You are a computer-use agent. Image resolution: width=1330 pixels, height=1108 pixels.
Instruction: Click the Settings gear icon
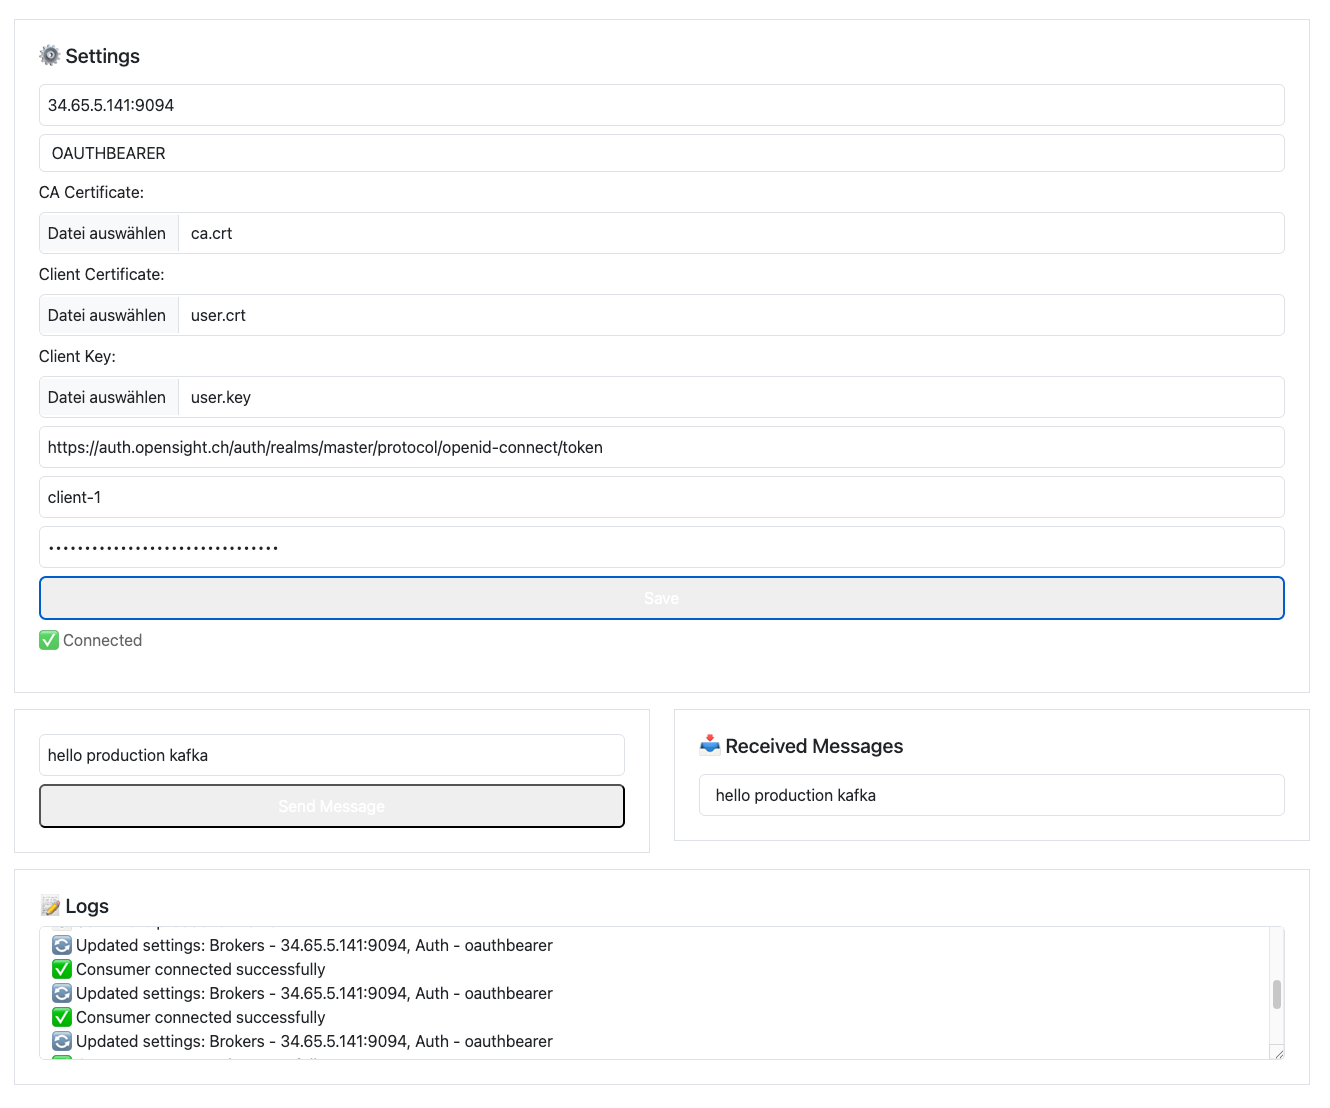[49, 56]
